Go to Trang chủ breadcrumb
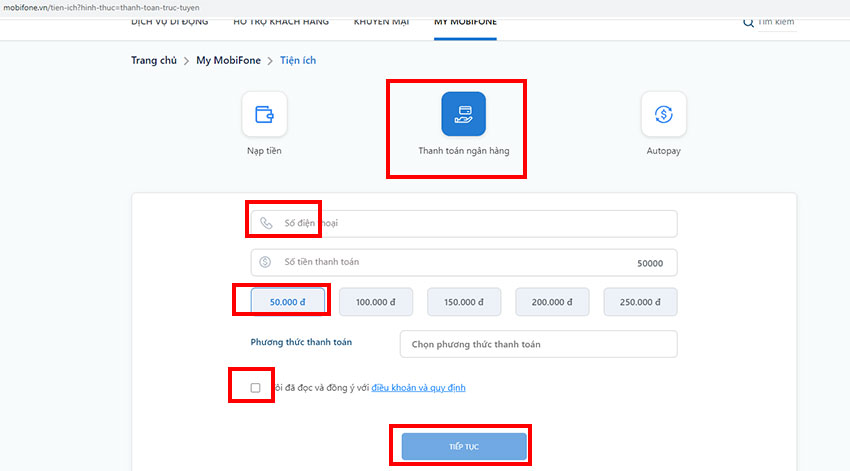Screen dimensions: 850x471 pyautogui.click(x=154, y=60)
